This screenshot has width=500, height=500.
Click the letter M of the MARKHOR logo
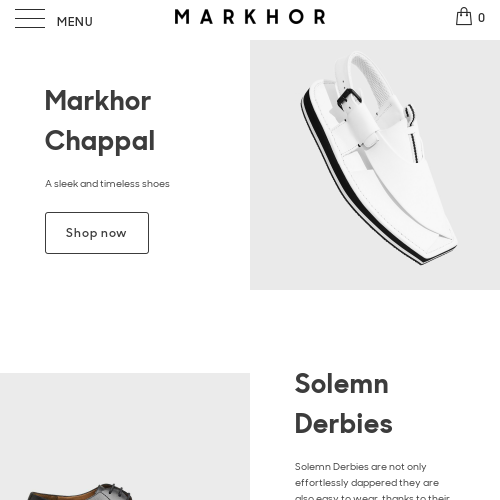click(x=182, y=17)
